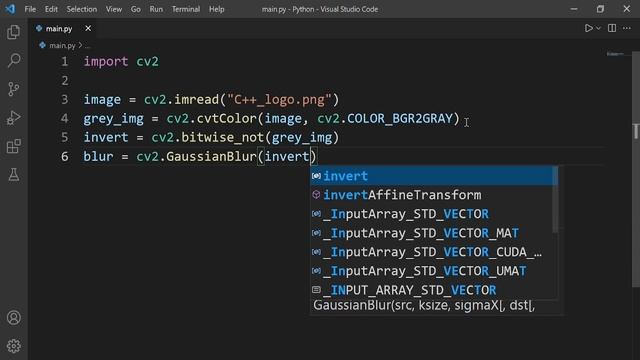Split the editor right
This screenshot has height=360, width=640.
tap(612, 28)
